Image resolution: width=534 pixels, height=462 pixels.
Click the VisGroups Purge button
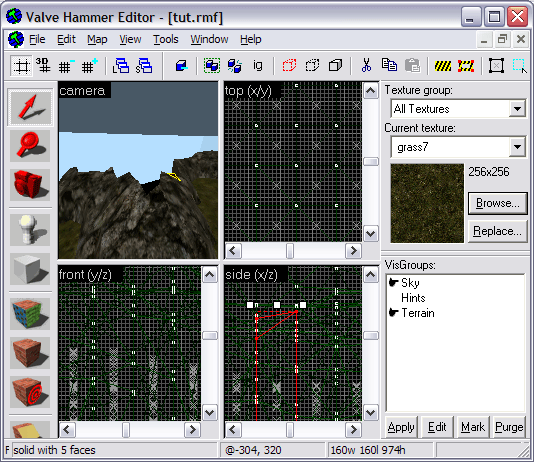[x=509, y=427]
